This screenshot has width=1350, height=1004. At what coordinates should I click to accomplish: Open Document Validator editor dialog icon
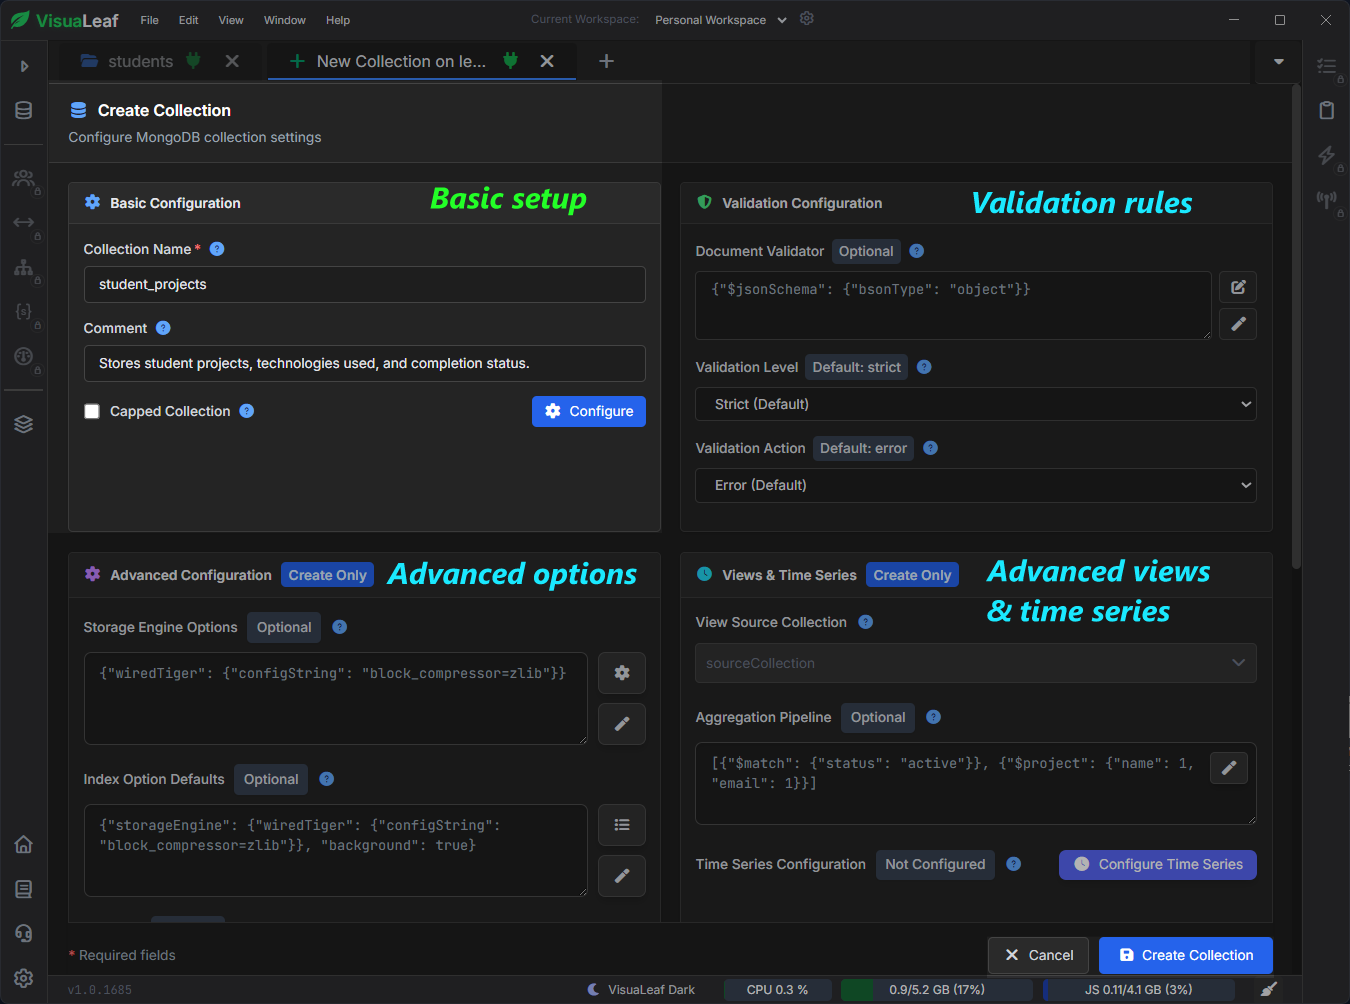point(1238,288)
